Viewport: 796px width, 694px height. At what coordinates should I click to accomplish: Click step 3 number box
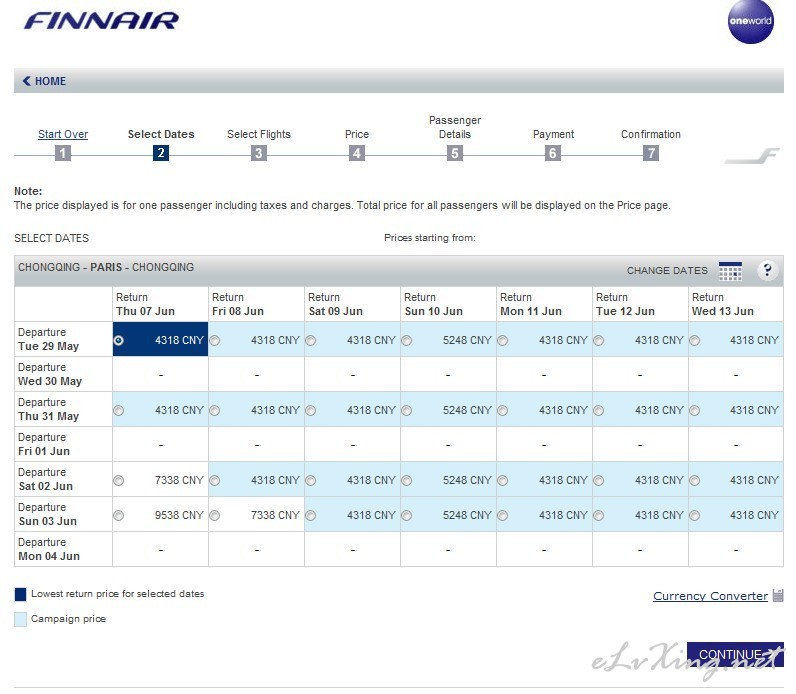(x=259, y=153)
